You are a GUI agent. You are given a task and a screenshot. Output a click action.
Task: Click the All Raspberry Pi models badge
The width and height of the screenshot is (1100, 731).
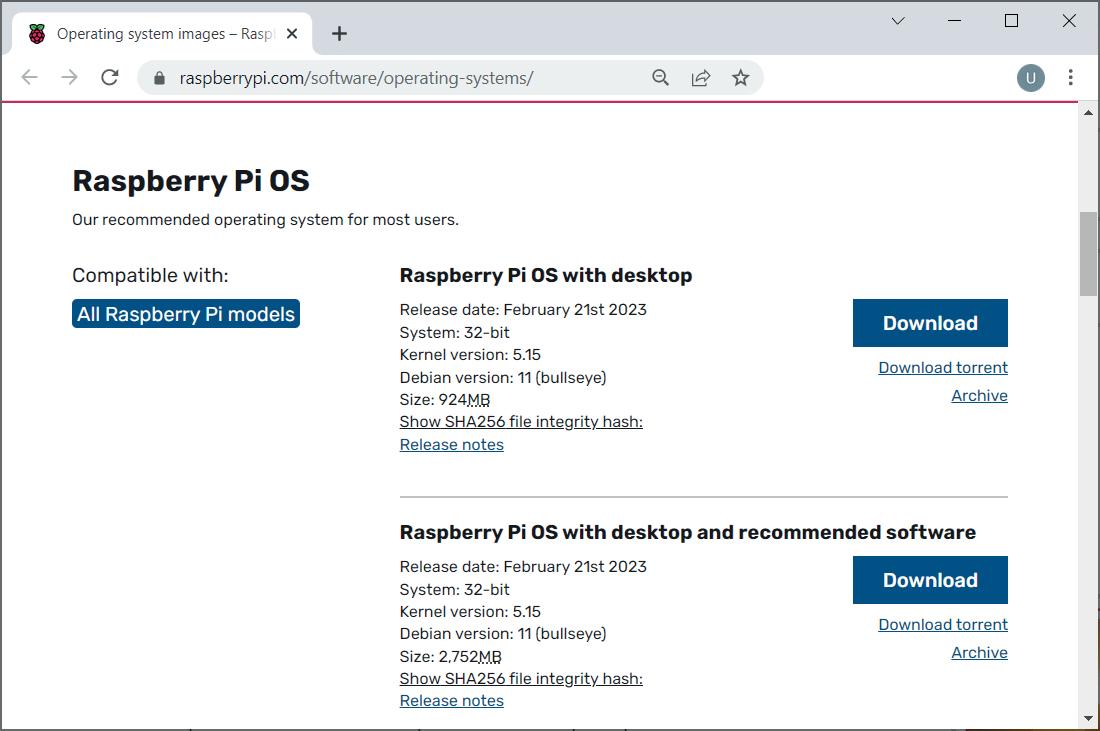pyautogui.click(x=185, y=314)
